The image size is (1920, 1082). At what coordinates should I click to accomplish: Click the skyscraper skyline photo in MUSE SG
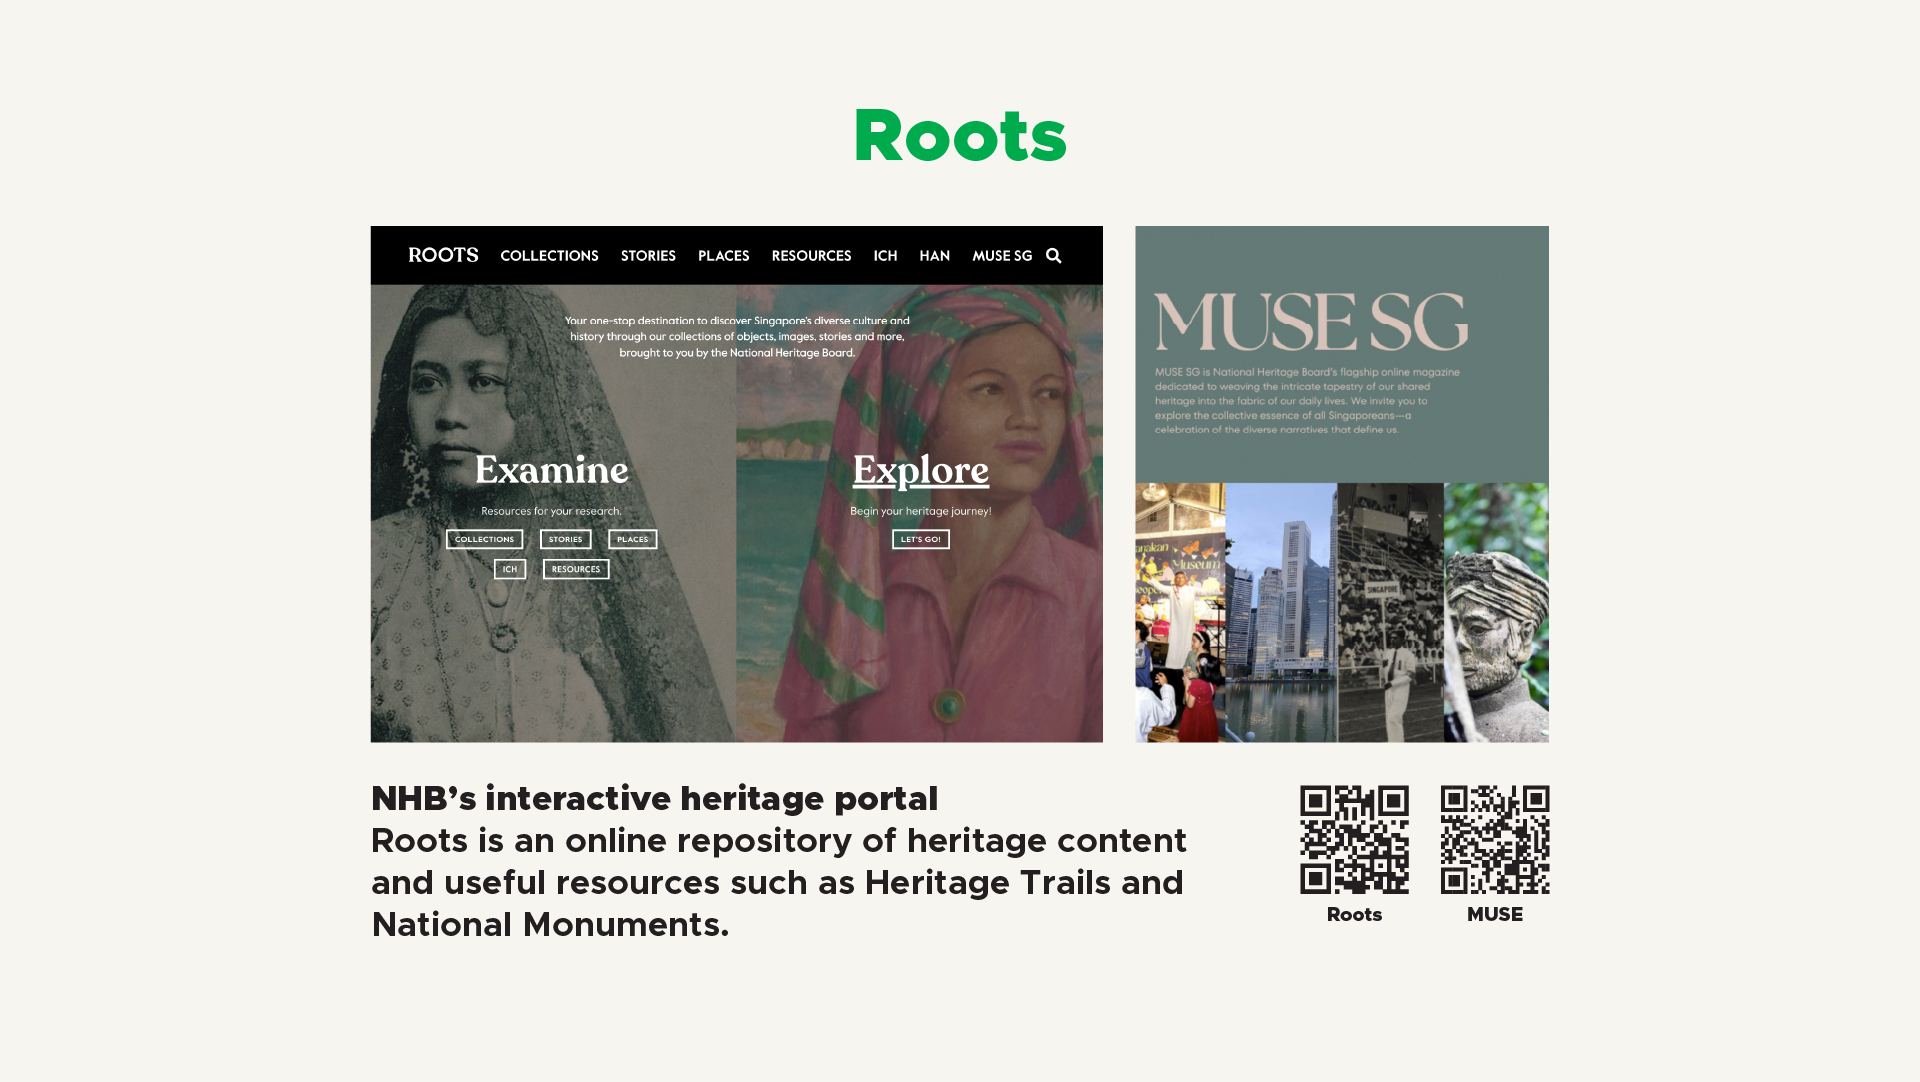click(1281, 612)
